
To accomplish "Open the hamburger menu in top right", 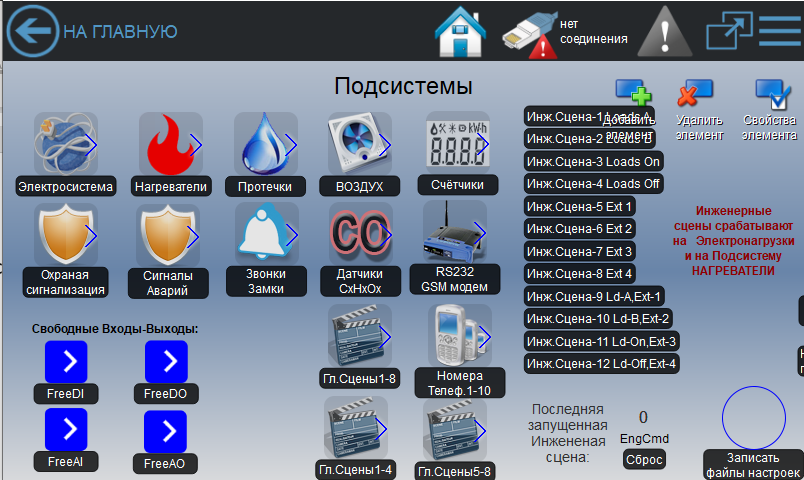I will (780, 31).
